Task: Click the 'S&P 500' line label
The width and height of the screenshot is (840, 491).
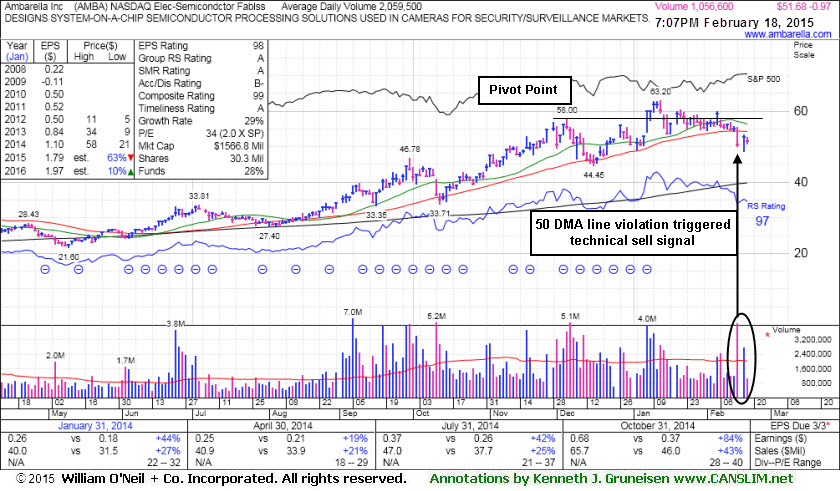Action: coord(764,79)
